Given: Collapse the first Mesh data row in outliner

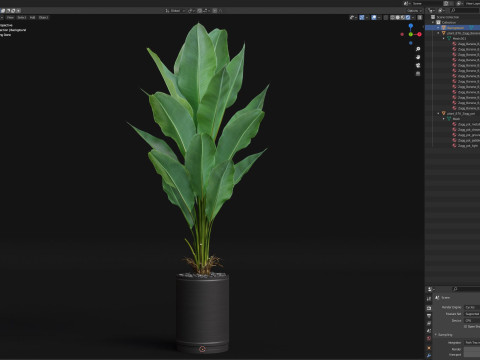Looking at the screenshot, I should pyautogui.click(x=444, y=38).
